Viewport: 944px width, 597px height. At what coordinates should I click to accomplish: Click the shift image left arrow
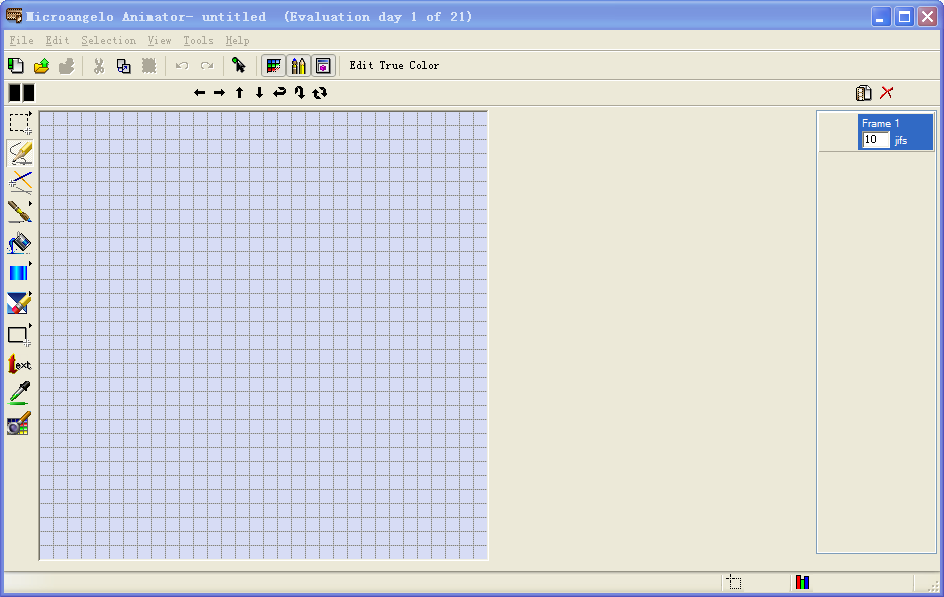(x=200, y=93)
